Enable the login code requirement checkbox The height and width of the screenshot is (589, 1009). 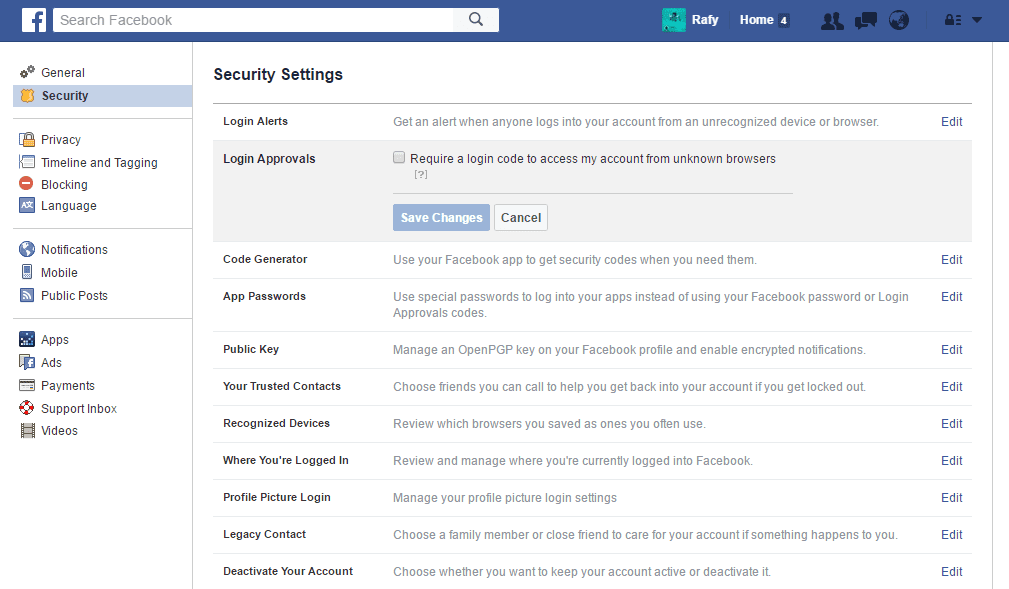click(399, 157)
